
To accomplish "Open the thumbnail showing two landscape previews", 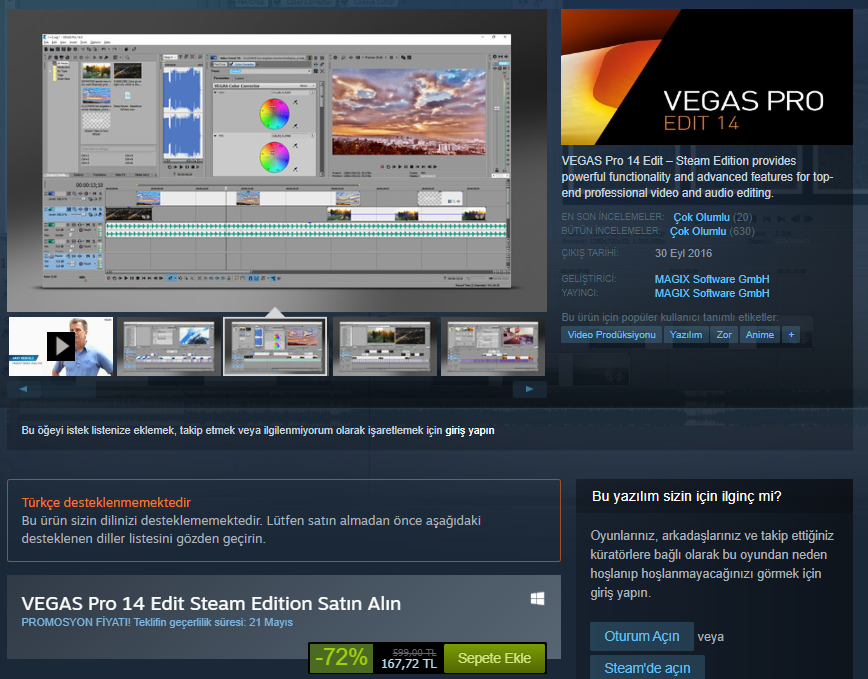I will coord(384,346).
